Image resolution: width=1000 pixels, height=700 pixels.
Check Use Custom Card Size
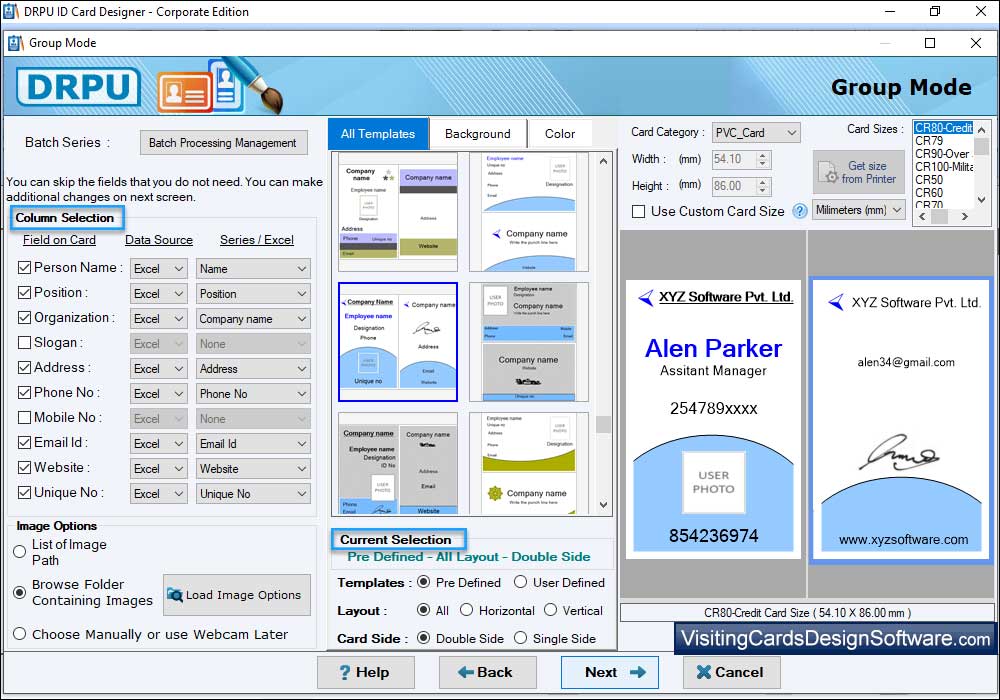pos(638,212)
